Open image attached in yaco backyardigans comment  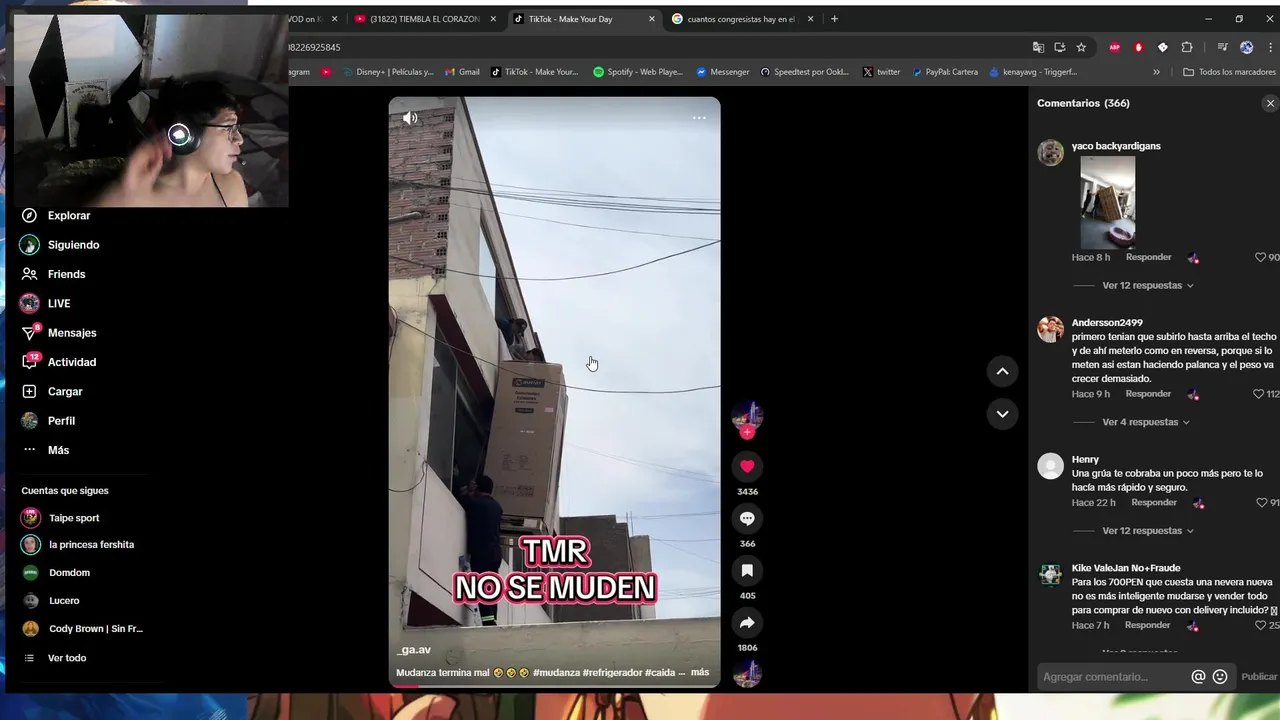pos(1108,201)
